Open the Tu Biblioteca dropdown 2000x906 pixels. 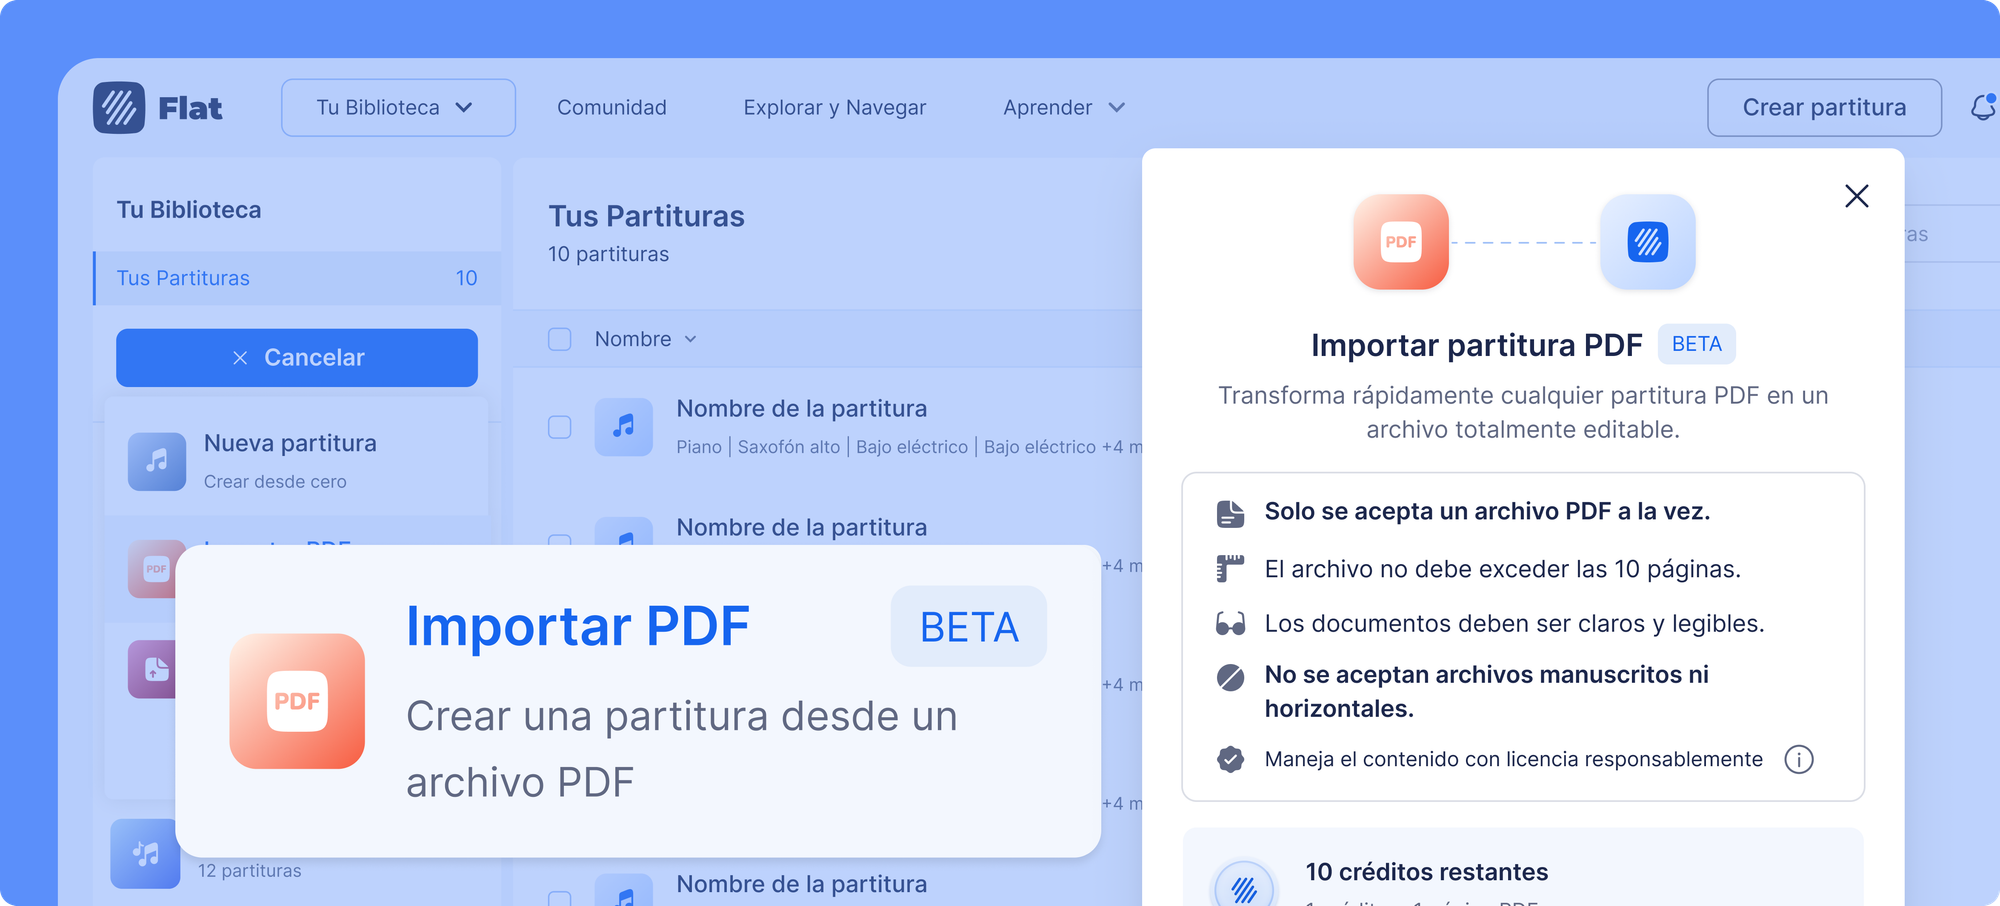click(398, 108)
